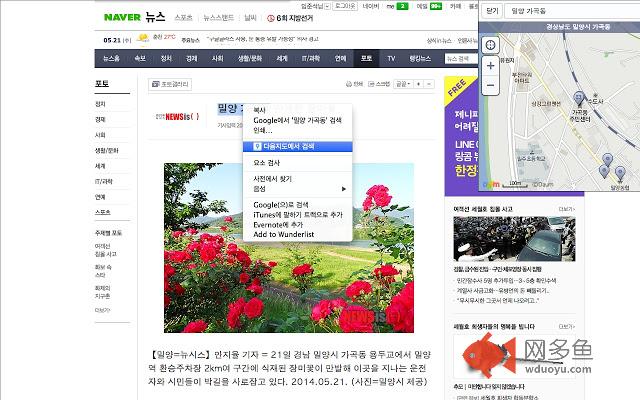Click the 6회 지방선거 election icon

point(271,18)
